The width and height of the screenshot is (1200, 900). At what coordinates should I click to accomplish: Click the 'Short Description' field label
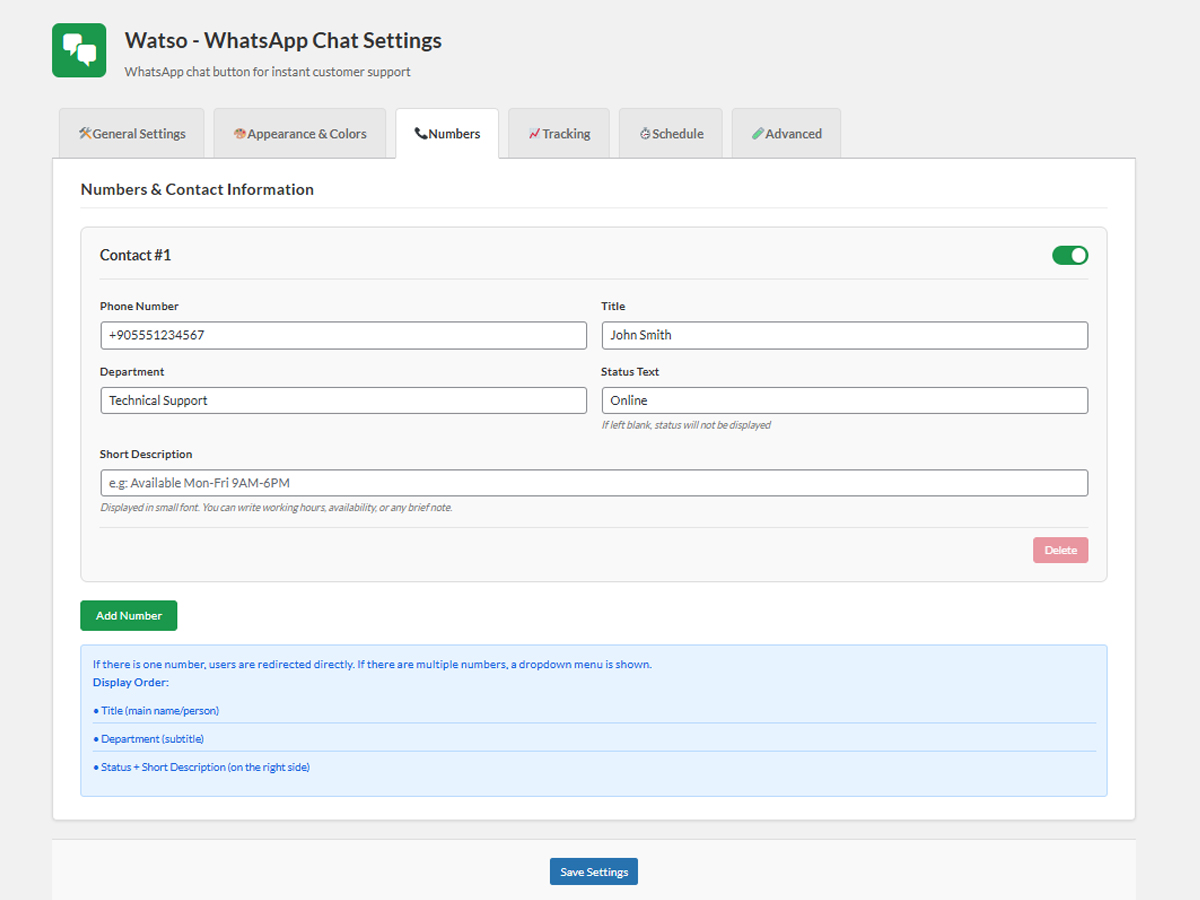(x=146, y=454)
